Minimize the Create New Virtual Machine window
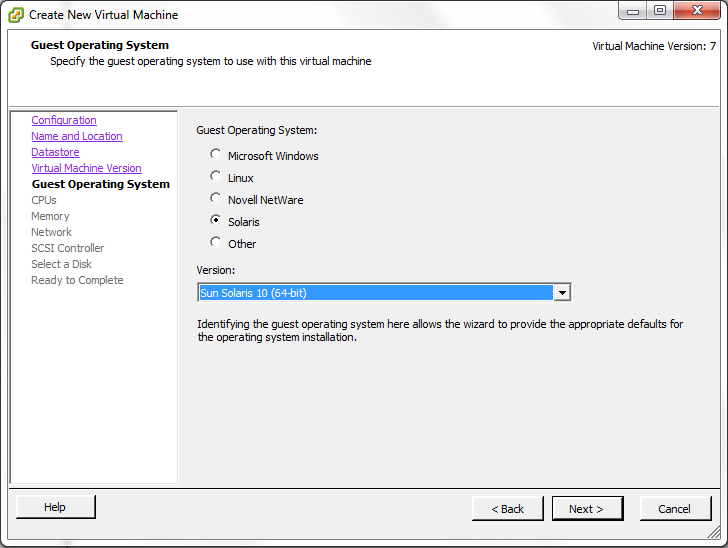 [632, 11]
